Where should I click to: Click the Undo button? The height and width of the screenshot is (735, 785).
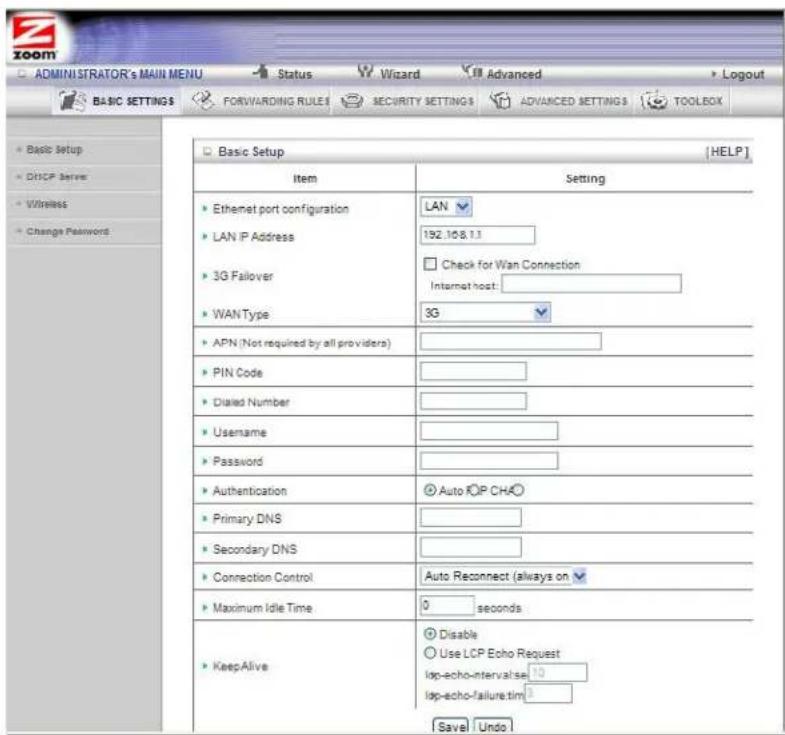(493, 726)
